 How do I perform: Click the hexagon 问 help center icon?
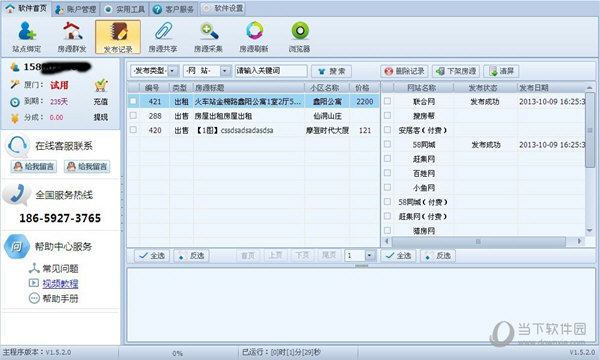click(x=16, y=247)
